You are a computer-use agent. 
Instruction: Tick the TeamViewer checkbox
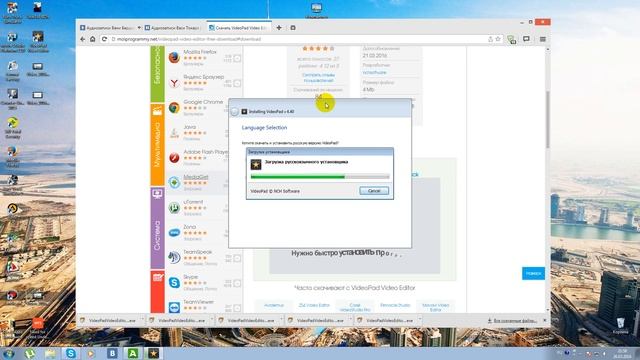pyautogui.click(x=237, y=308)
